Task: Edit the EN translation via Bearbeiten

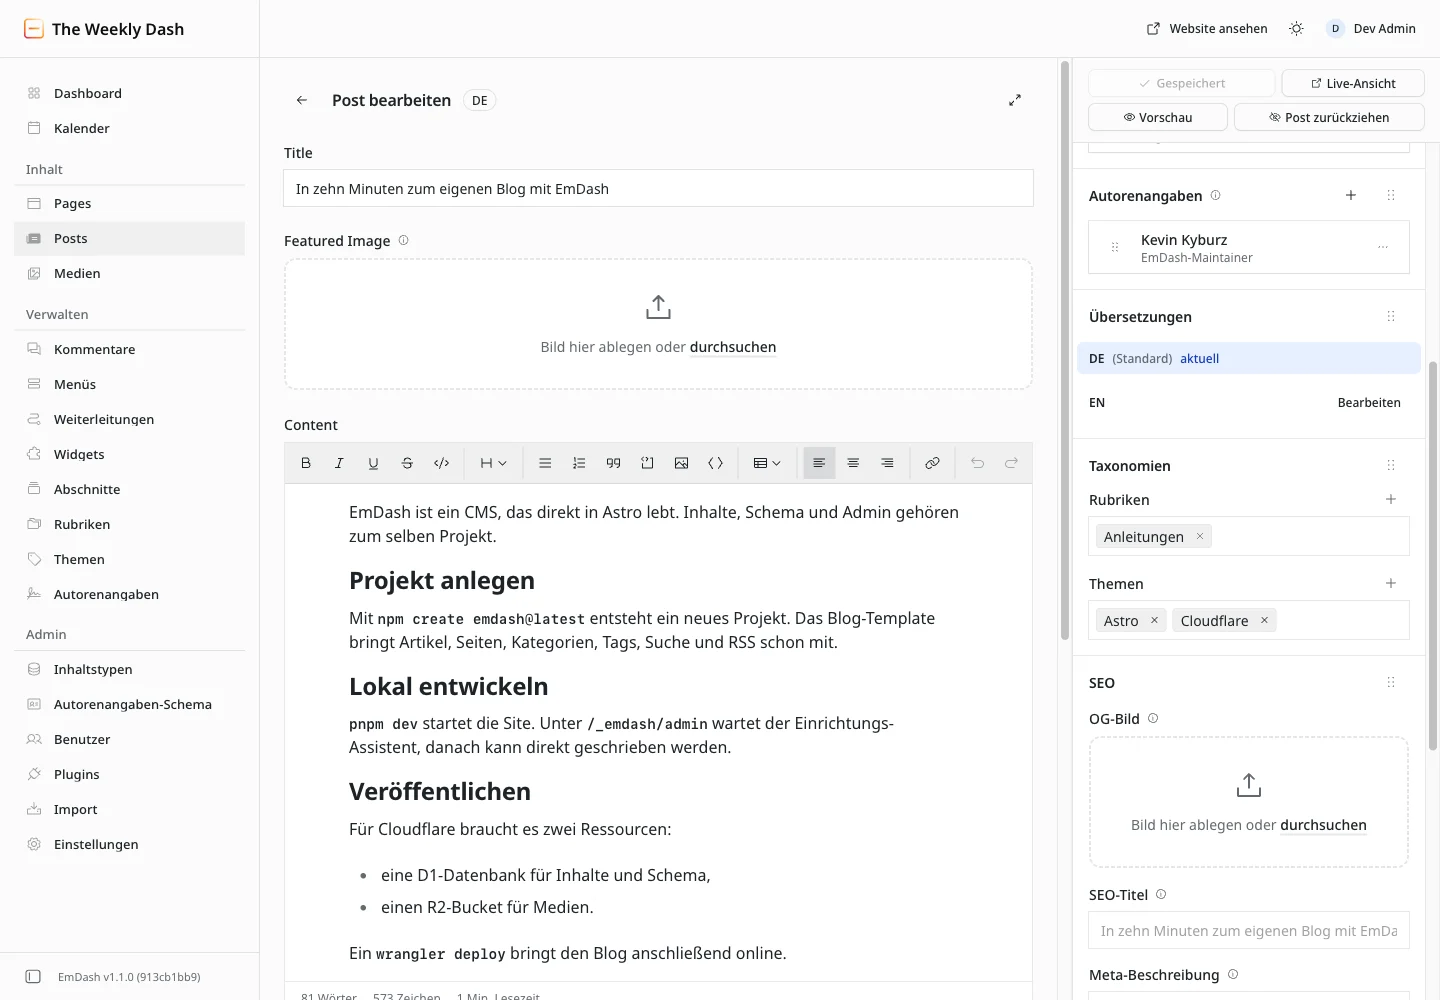Action: (x=1369, y=403)
